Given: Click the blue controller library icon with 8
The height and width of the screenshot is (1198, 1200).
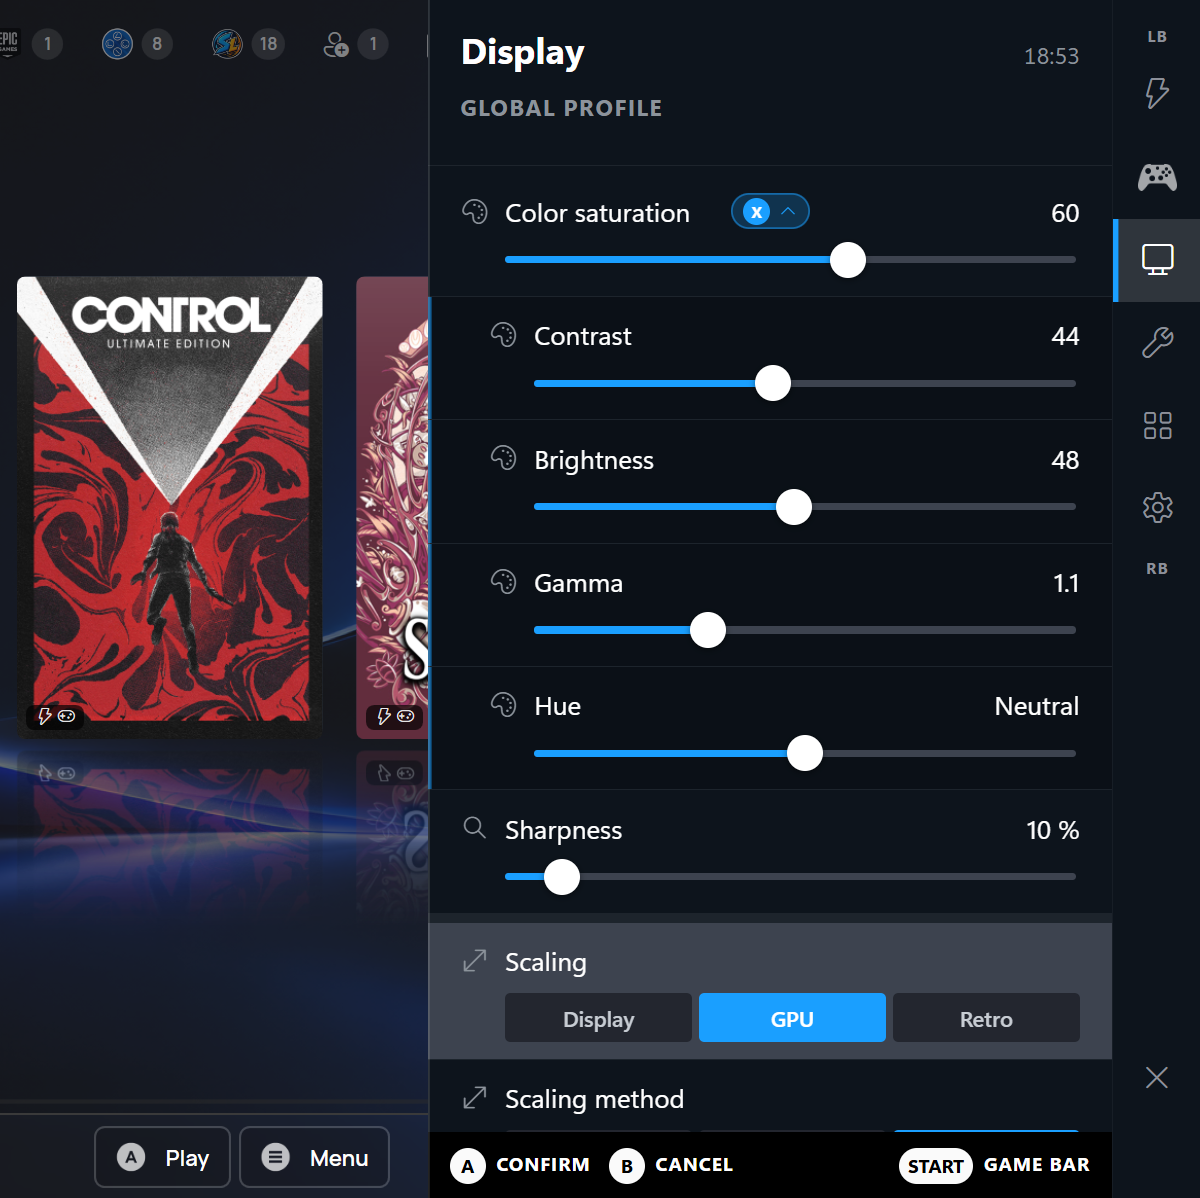Looking at the screenshot, I should tap(117, 44).
